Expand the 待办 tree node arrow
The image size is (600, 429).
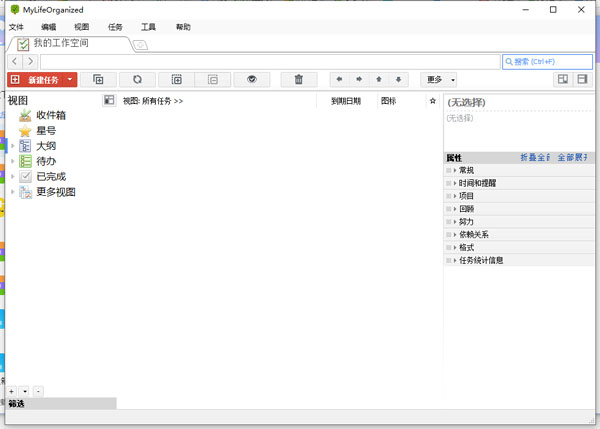tap(13, 161)
